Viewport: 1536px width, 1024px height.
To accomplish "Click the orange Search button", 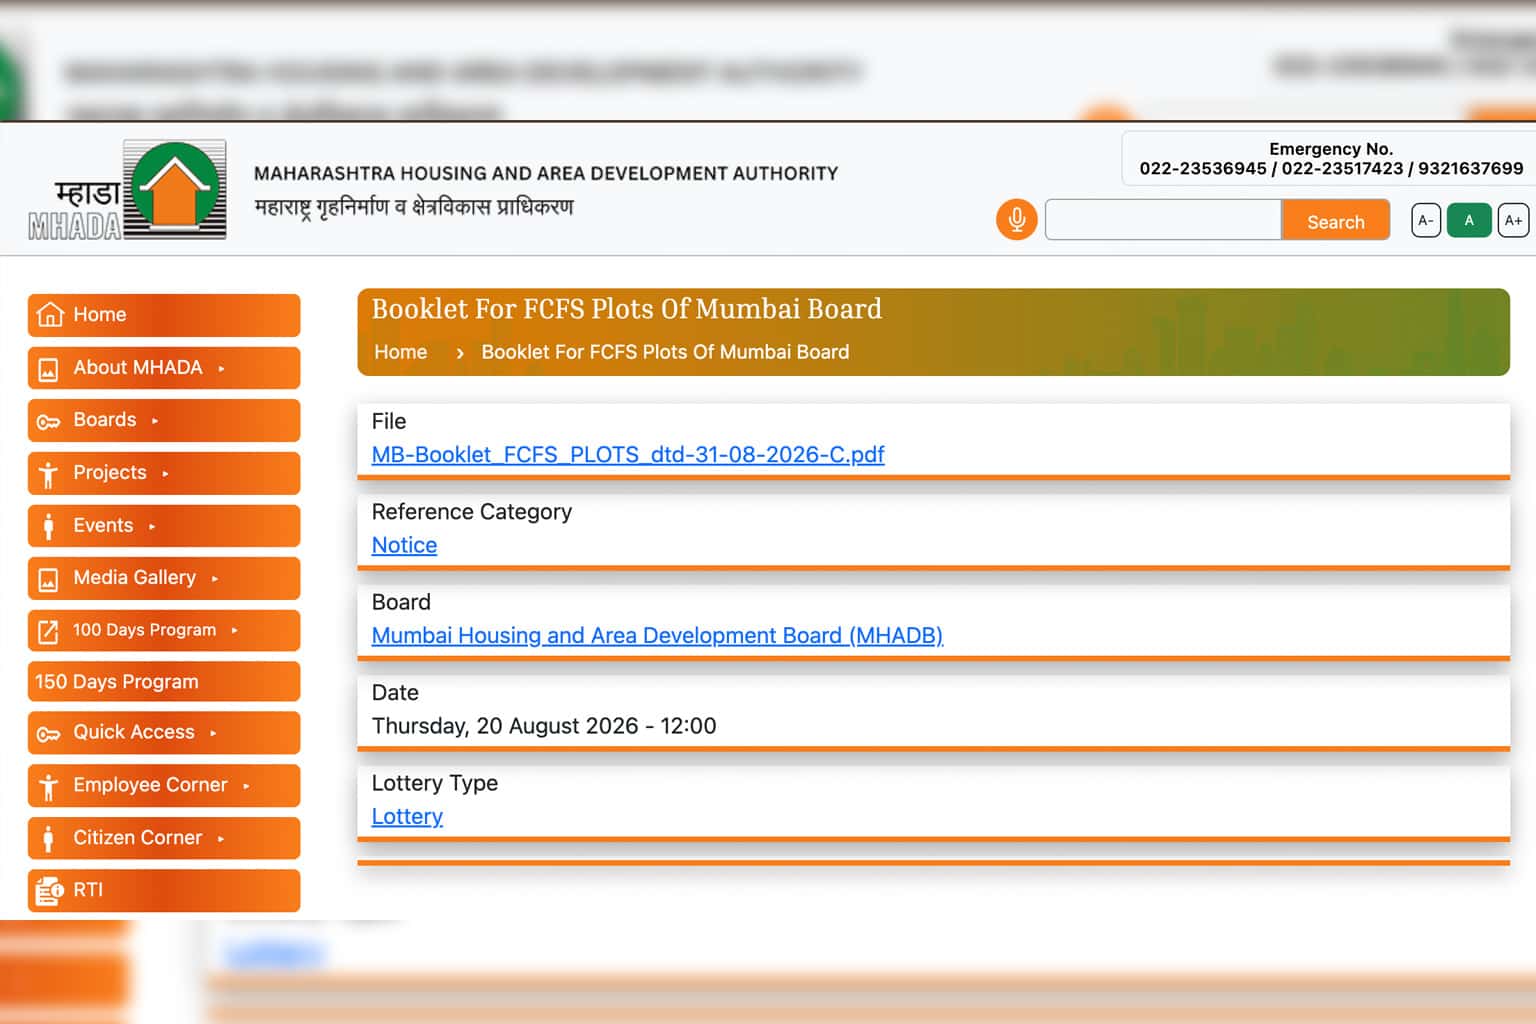I will (x=1335, y=220).
